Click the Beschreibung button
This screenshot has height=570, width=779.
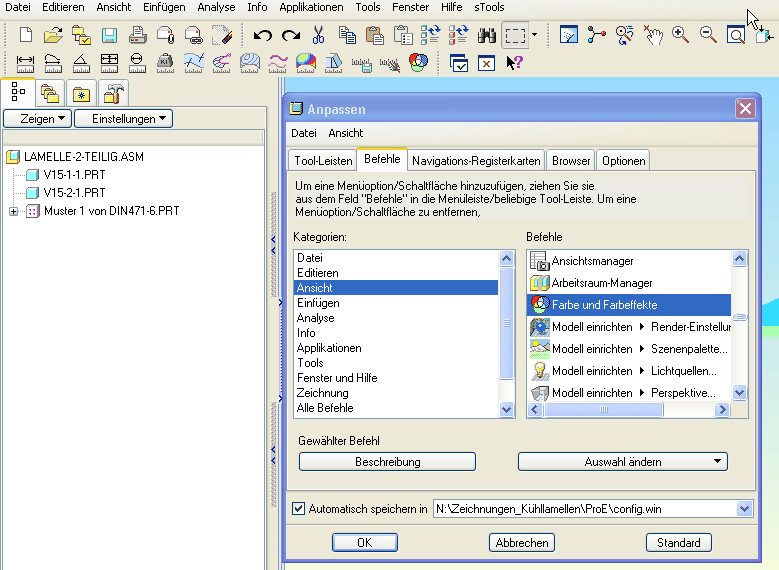pyautogui.click(x=387, y=462)
